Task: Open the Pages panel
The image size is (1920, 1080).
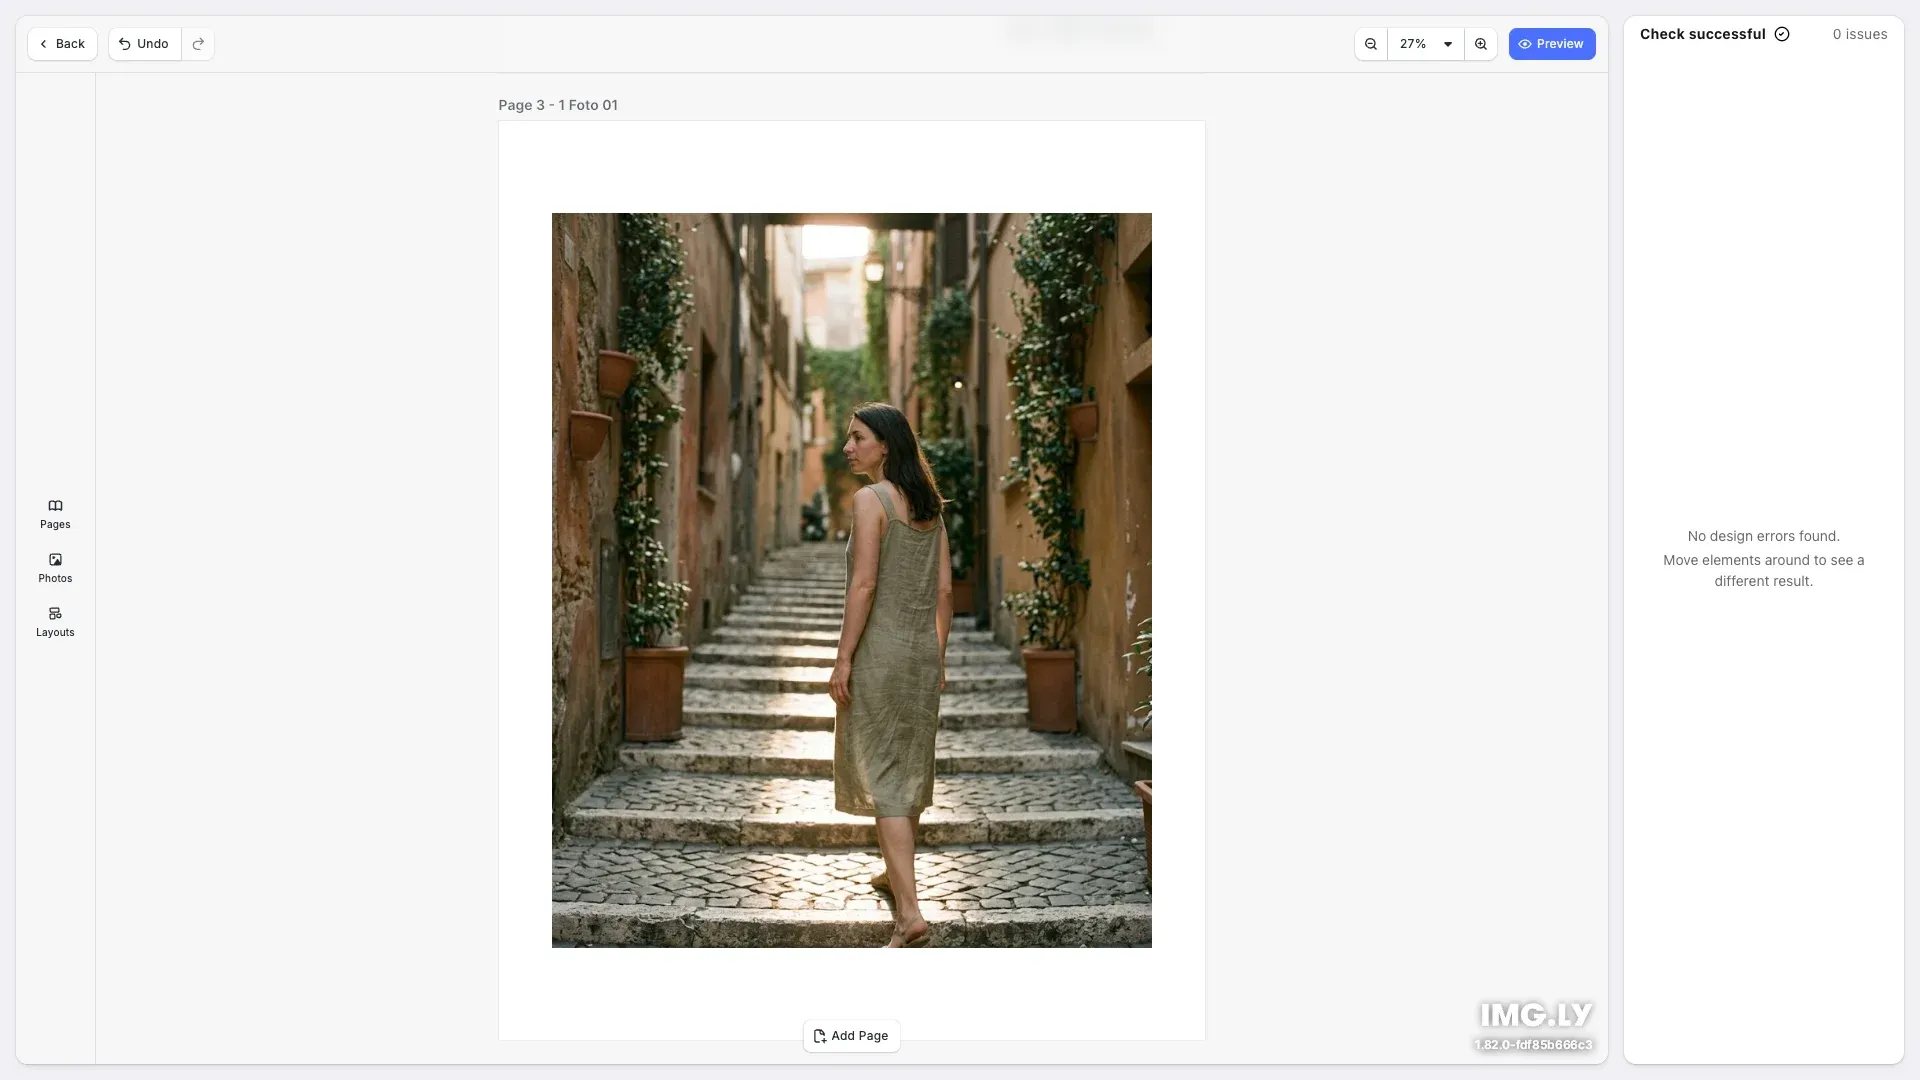Action: pyautogui.click(x=55, y=514)
